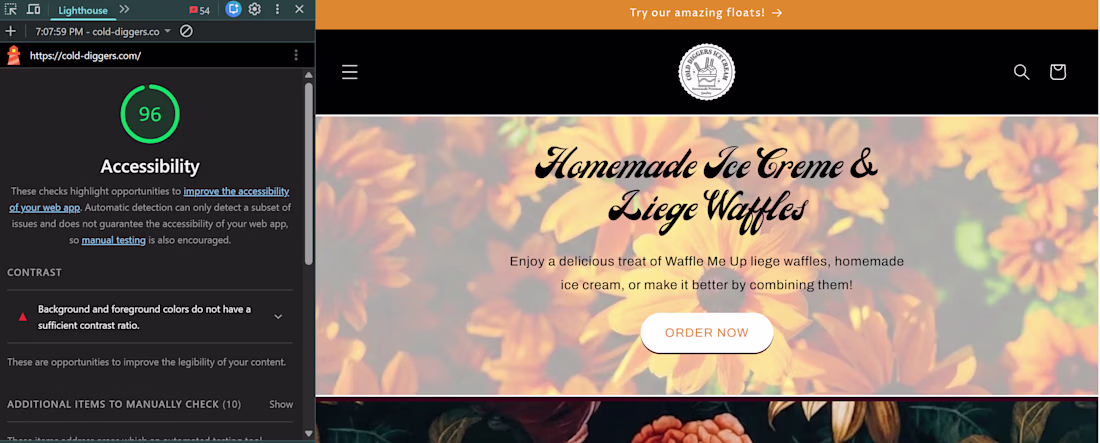Screen dimensions: 1100x443
Task: Open the report tools three-dot menu by the URL
Action: tap(296, 55)
